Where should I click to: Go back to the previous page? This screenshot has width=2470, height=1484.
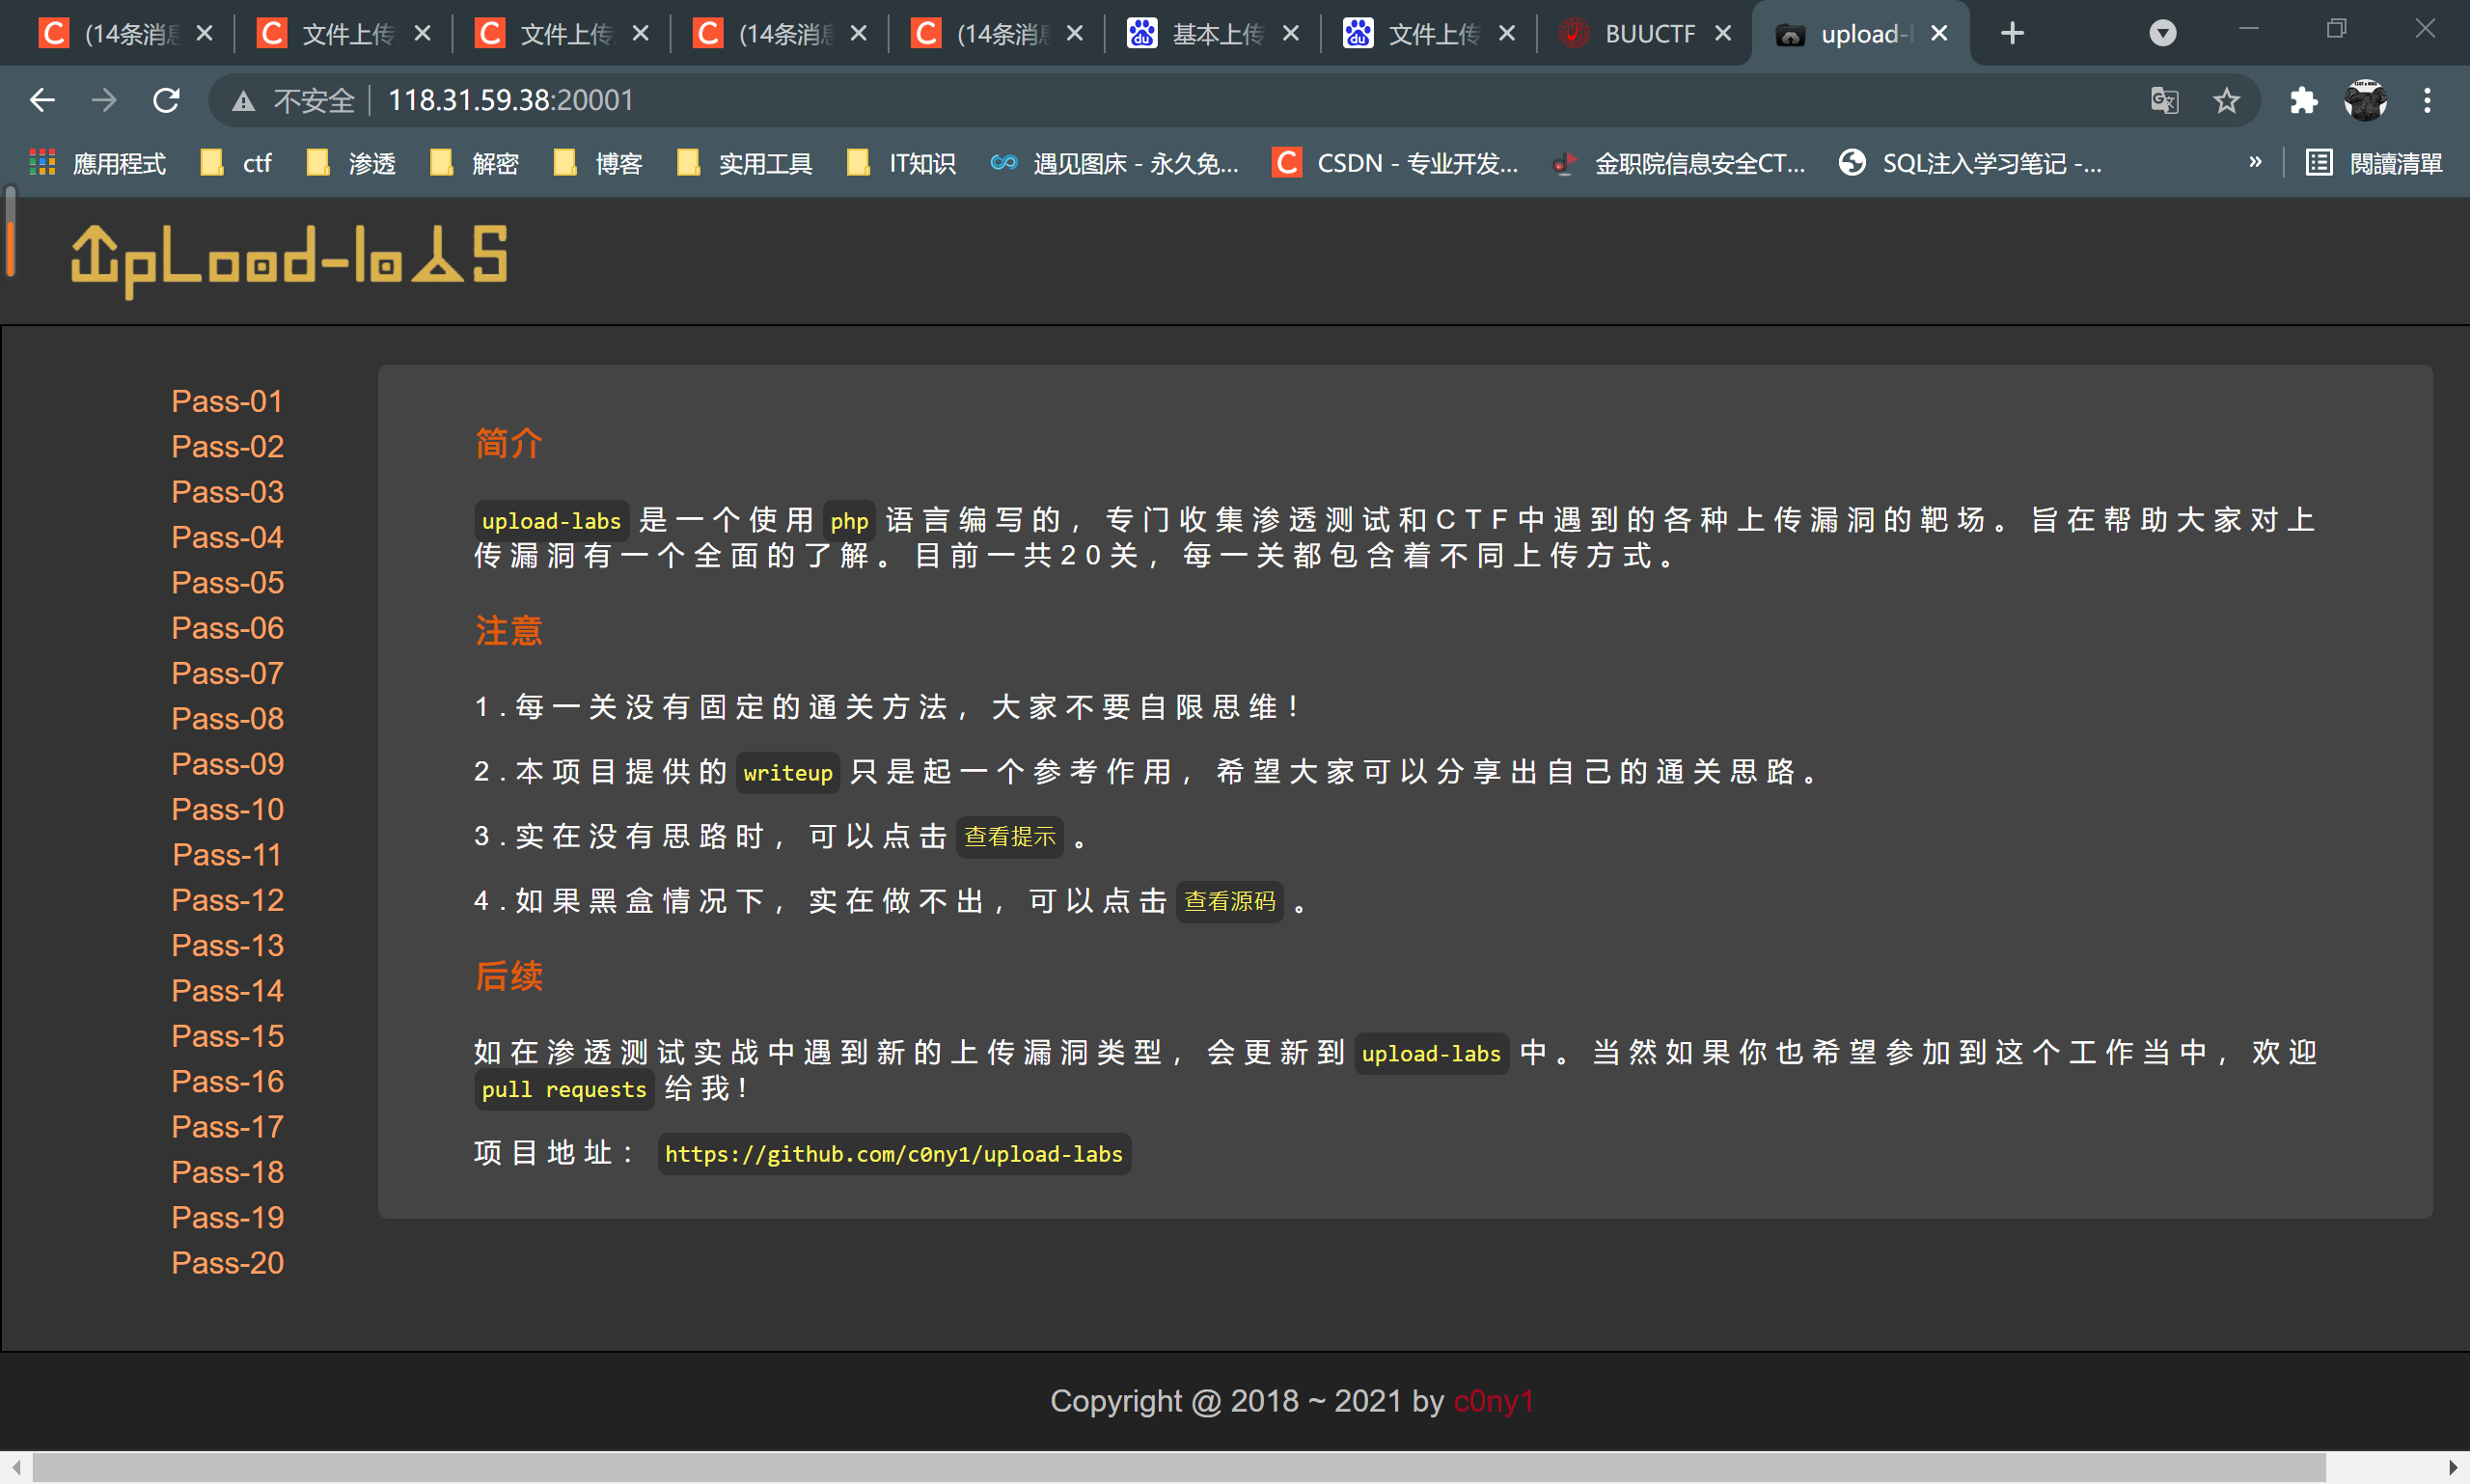pyautogui.click(x=42, y=100)
